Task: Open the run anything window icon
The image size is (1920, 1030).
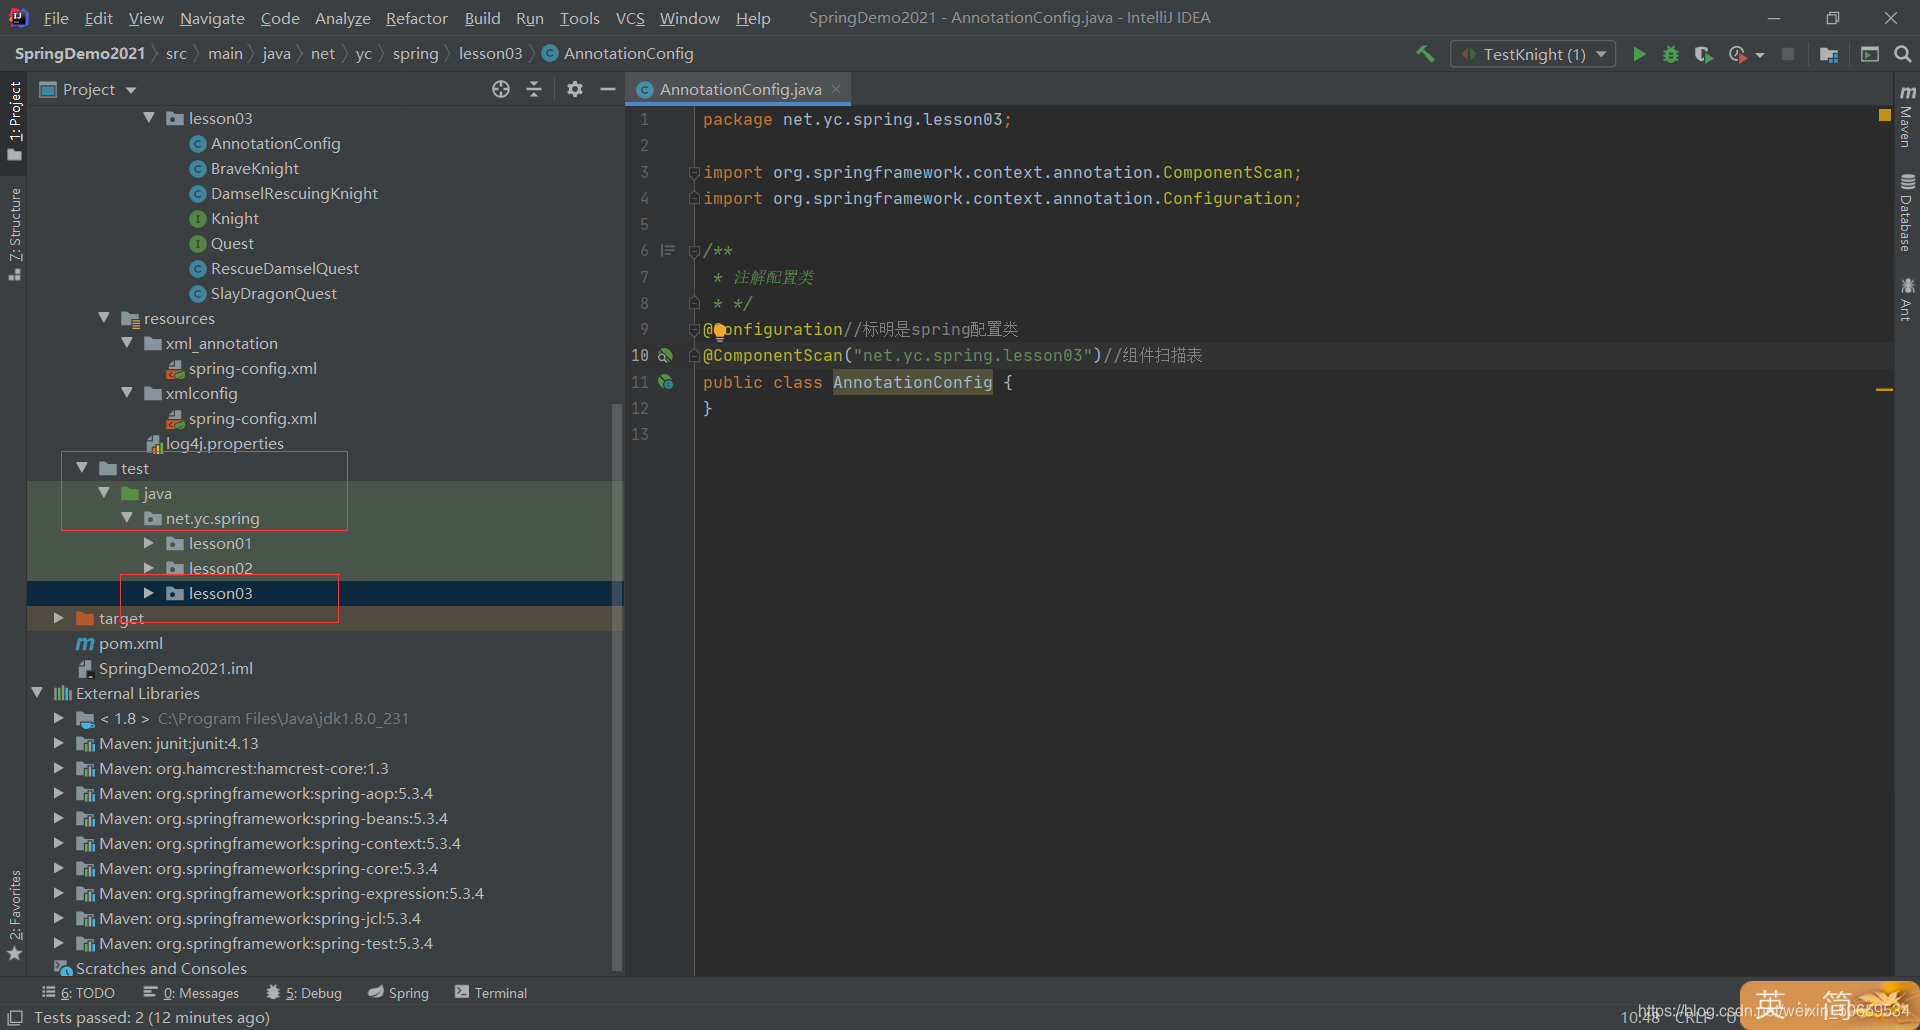Action: (1870, 54)
